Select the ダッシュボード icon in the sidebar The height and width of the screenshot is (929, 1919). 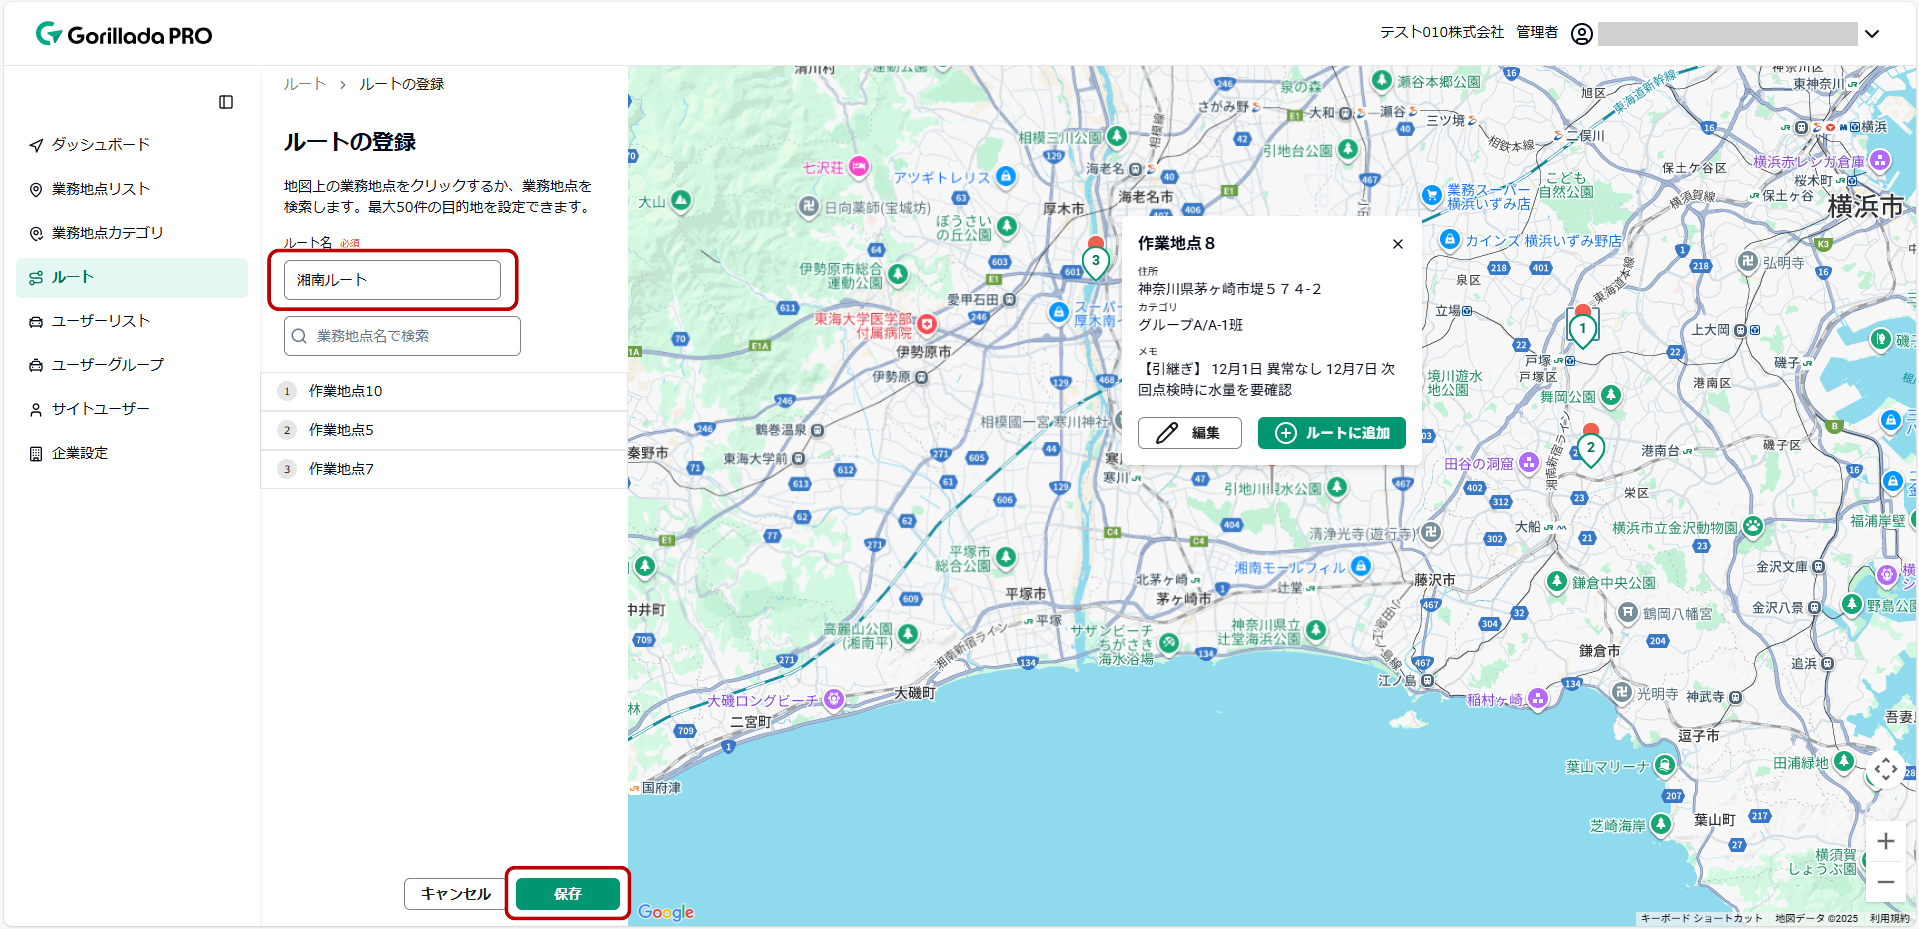coord(36,144)
